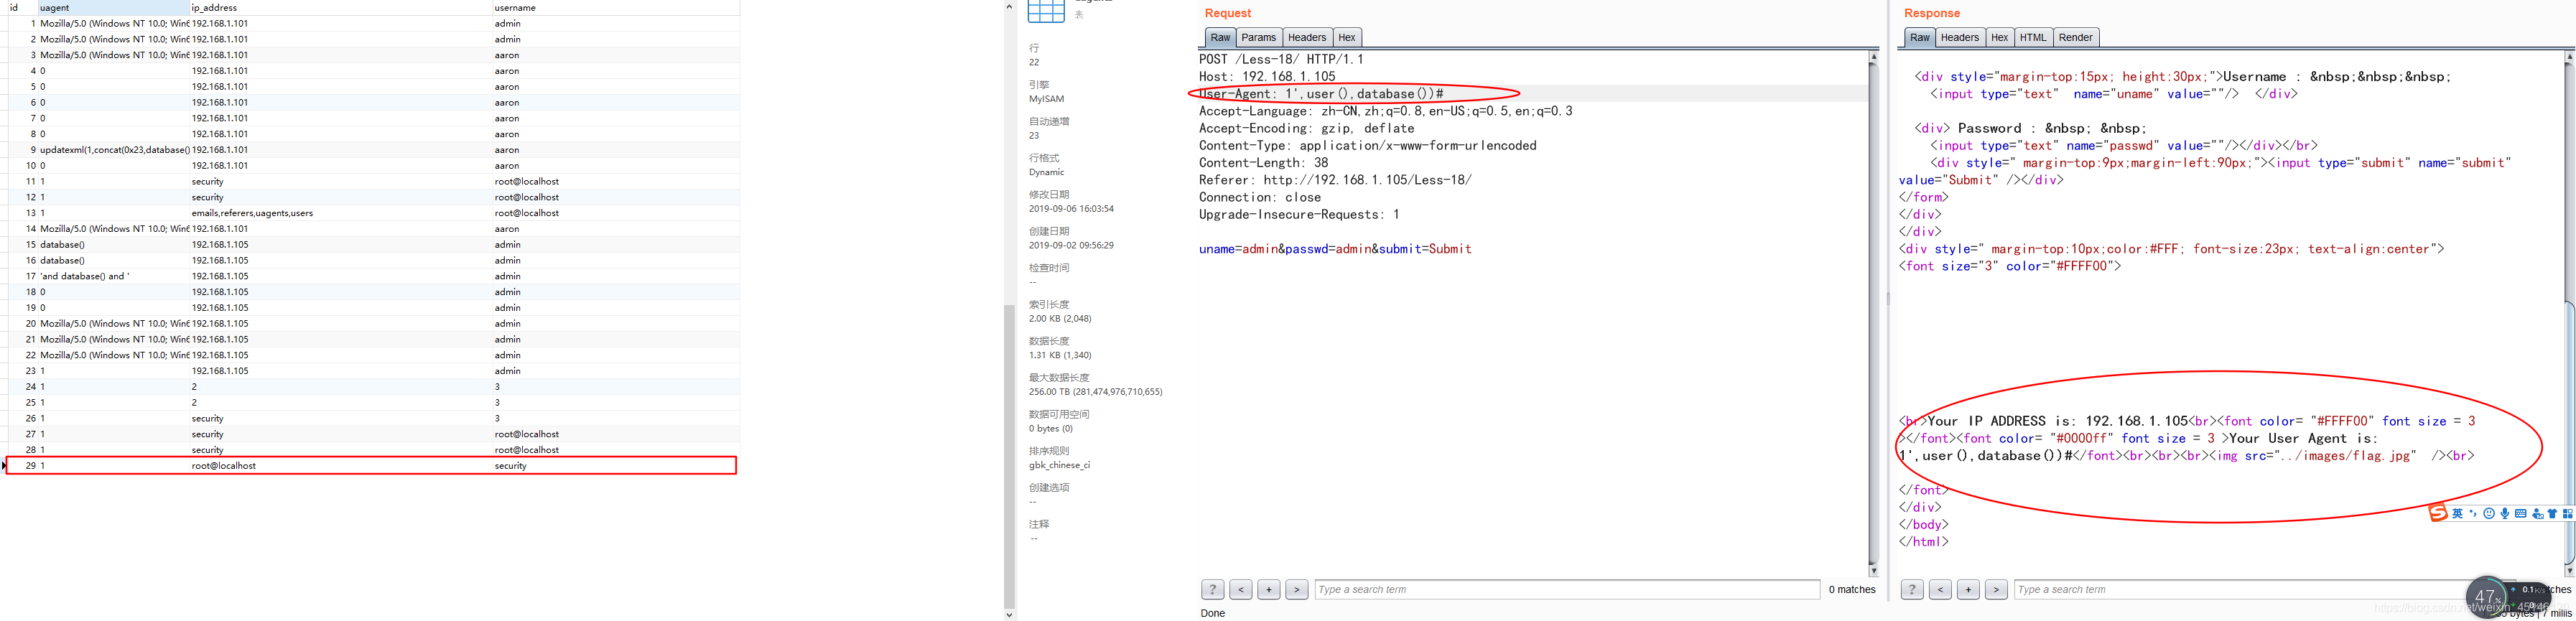Screen dimensions: 2576x621
Task: Click the 'gbk_chinese_ci' collation value
Action: [1059, 465]
